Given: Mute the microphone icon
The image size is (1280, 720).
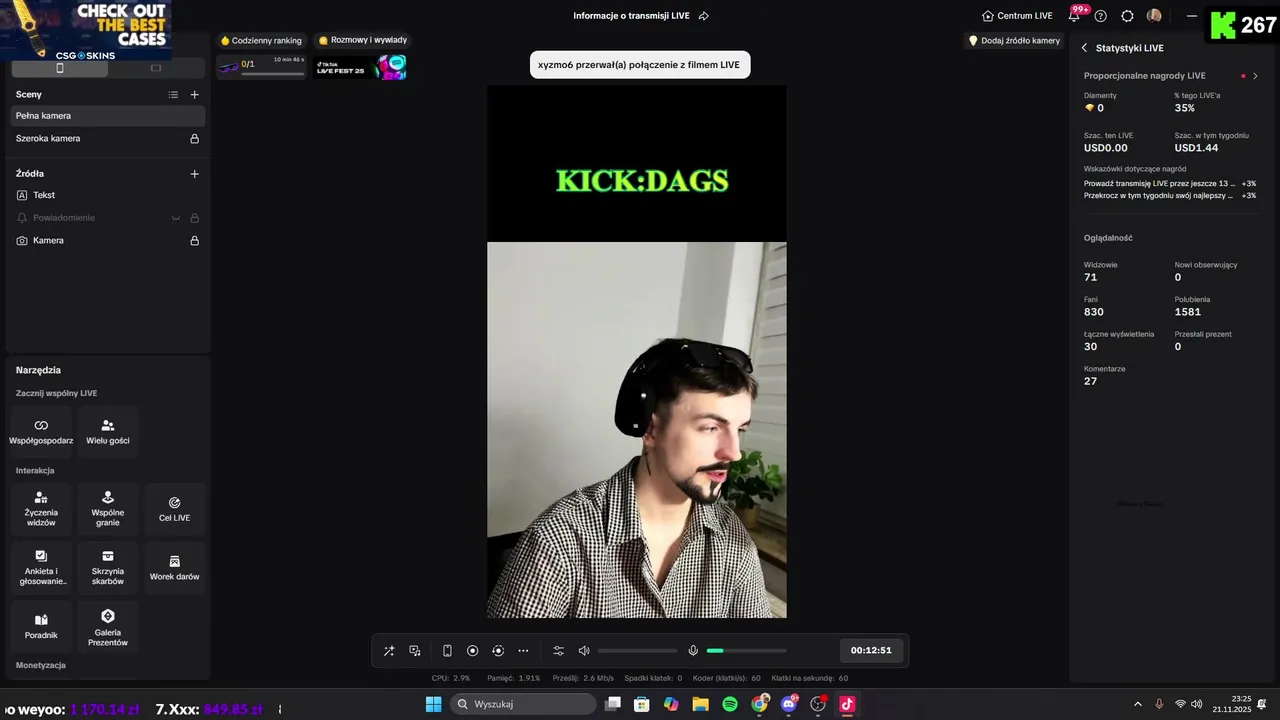Looking at the screenshot, I should pos(693,651).
